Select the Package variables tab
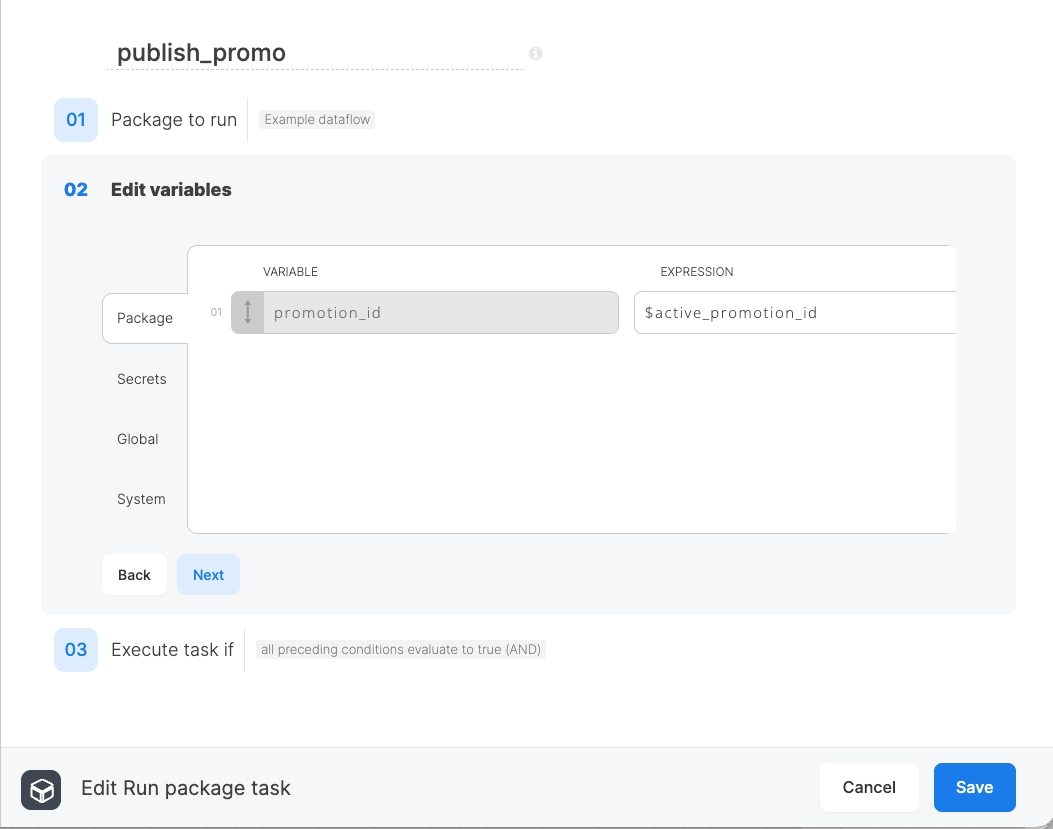 point(145,318)
